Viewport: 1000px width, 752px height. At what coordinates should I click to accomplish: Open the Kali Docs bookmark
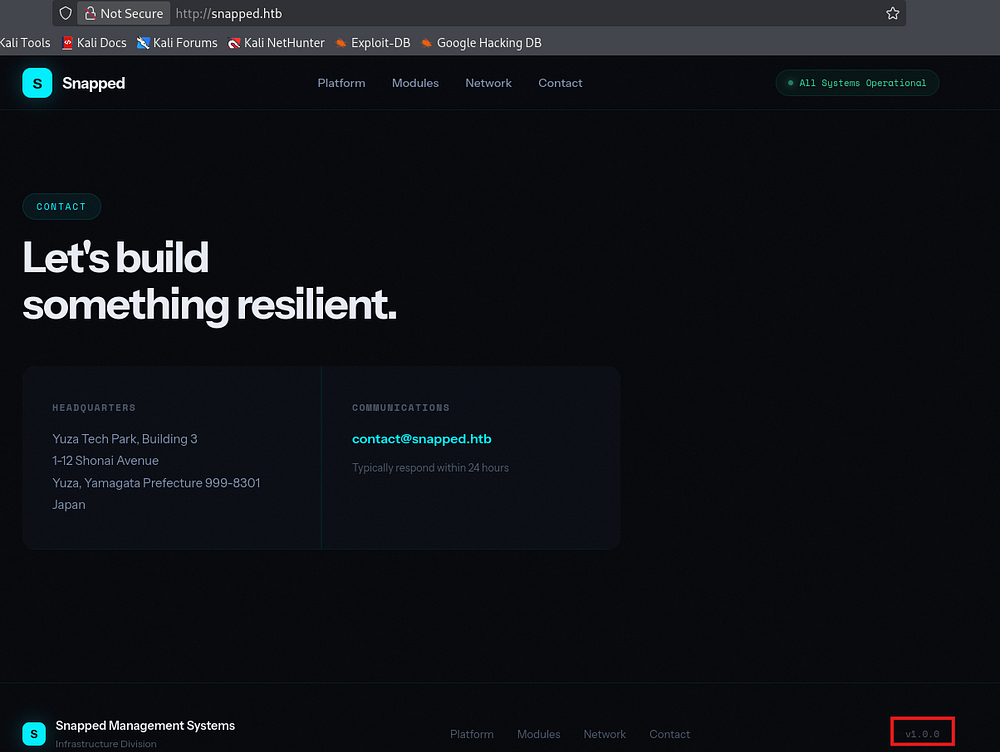(x=95, y=43)
